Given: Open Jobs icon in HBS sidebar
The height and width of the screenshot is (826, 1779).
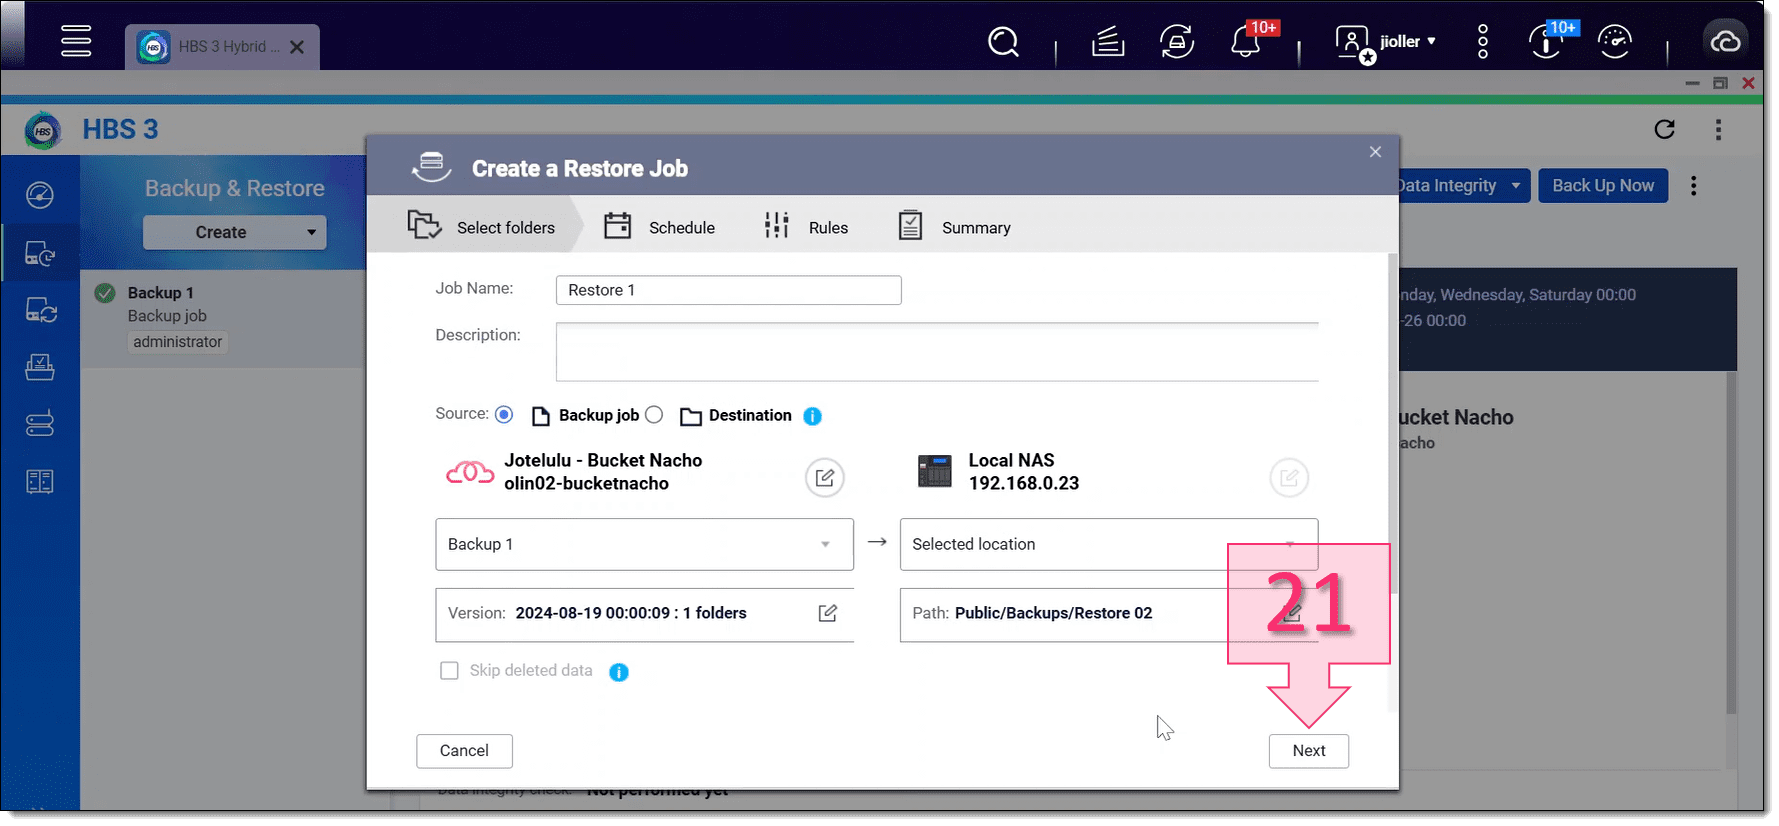Looking at the screenshot, I should pos(40,367).
